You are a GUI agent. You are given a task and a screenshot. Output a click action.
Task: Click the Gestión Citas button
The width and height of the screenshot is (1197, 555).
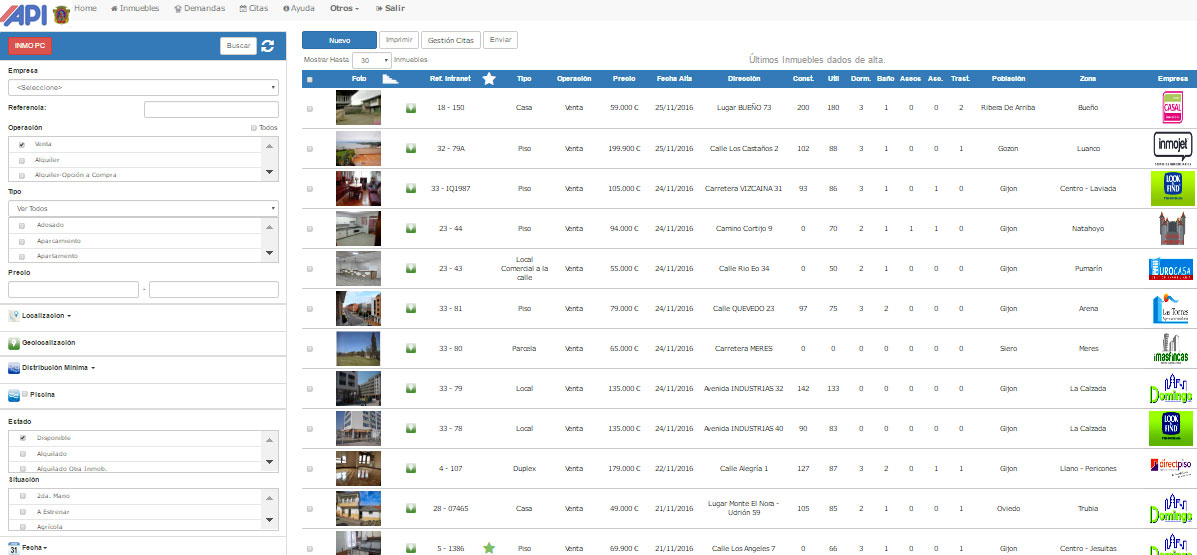(450, 40)
